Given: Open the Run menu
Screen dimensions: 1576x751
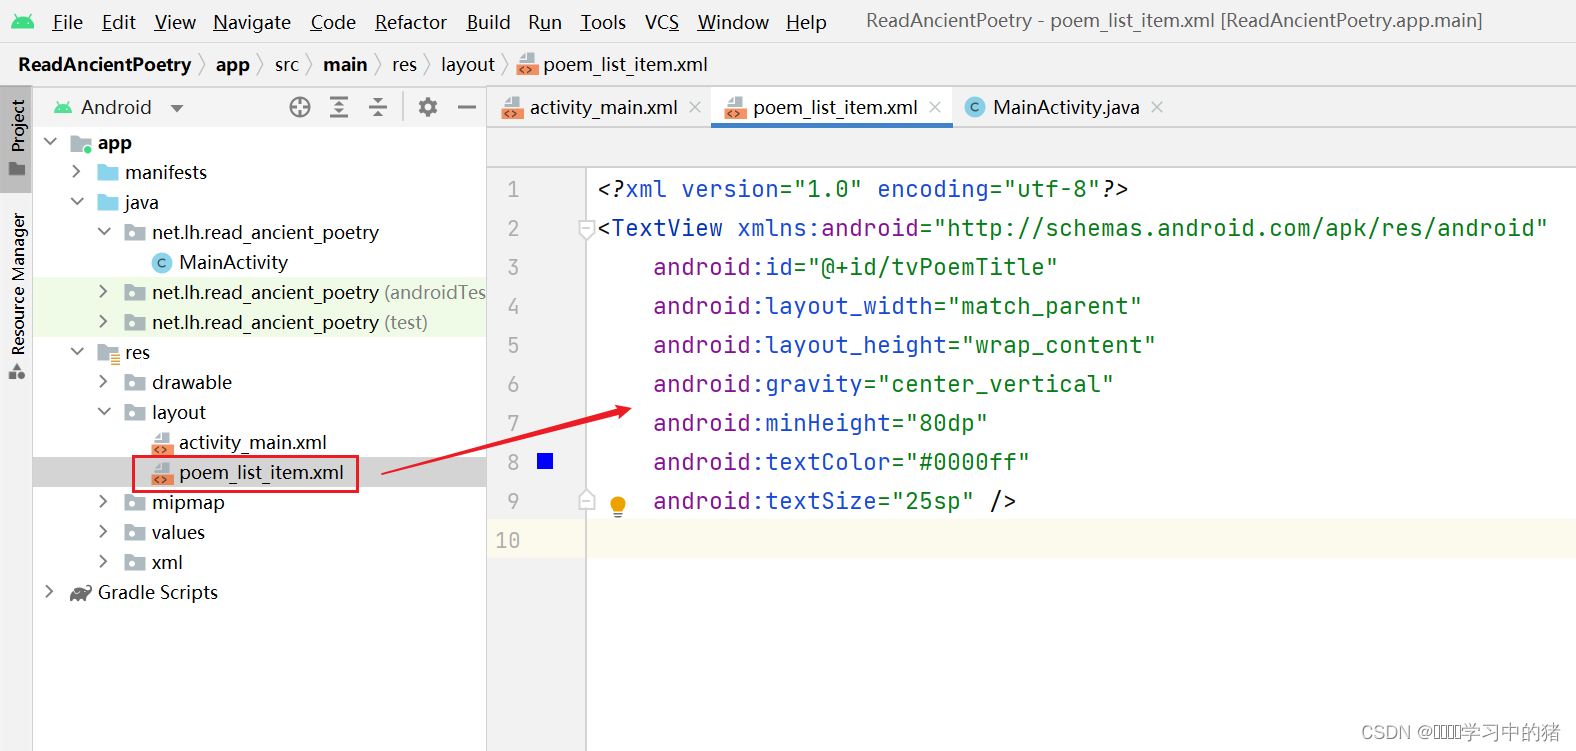Looking at the screenshot, I should click(545, 22).
